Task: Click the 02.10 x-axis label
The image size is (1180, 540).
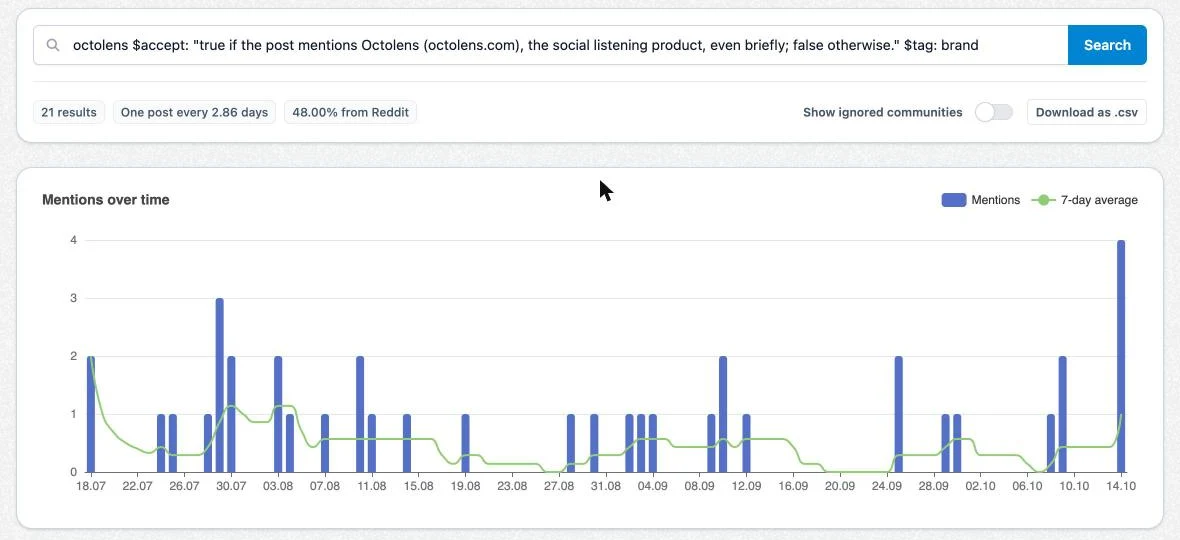Action: coord(980,487)
